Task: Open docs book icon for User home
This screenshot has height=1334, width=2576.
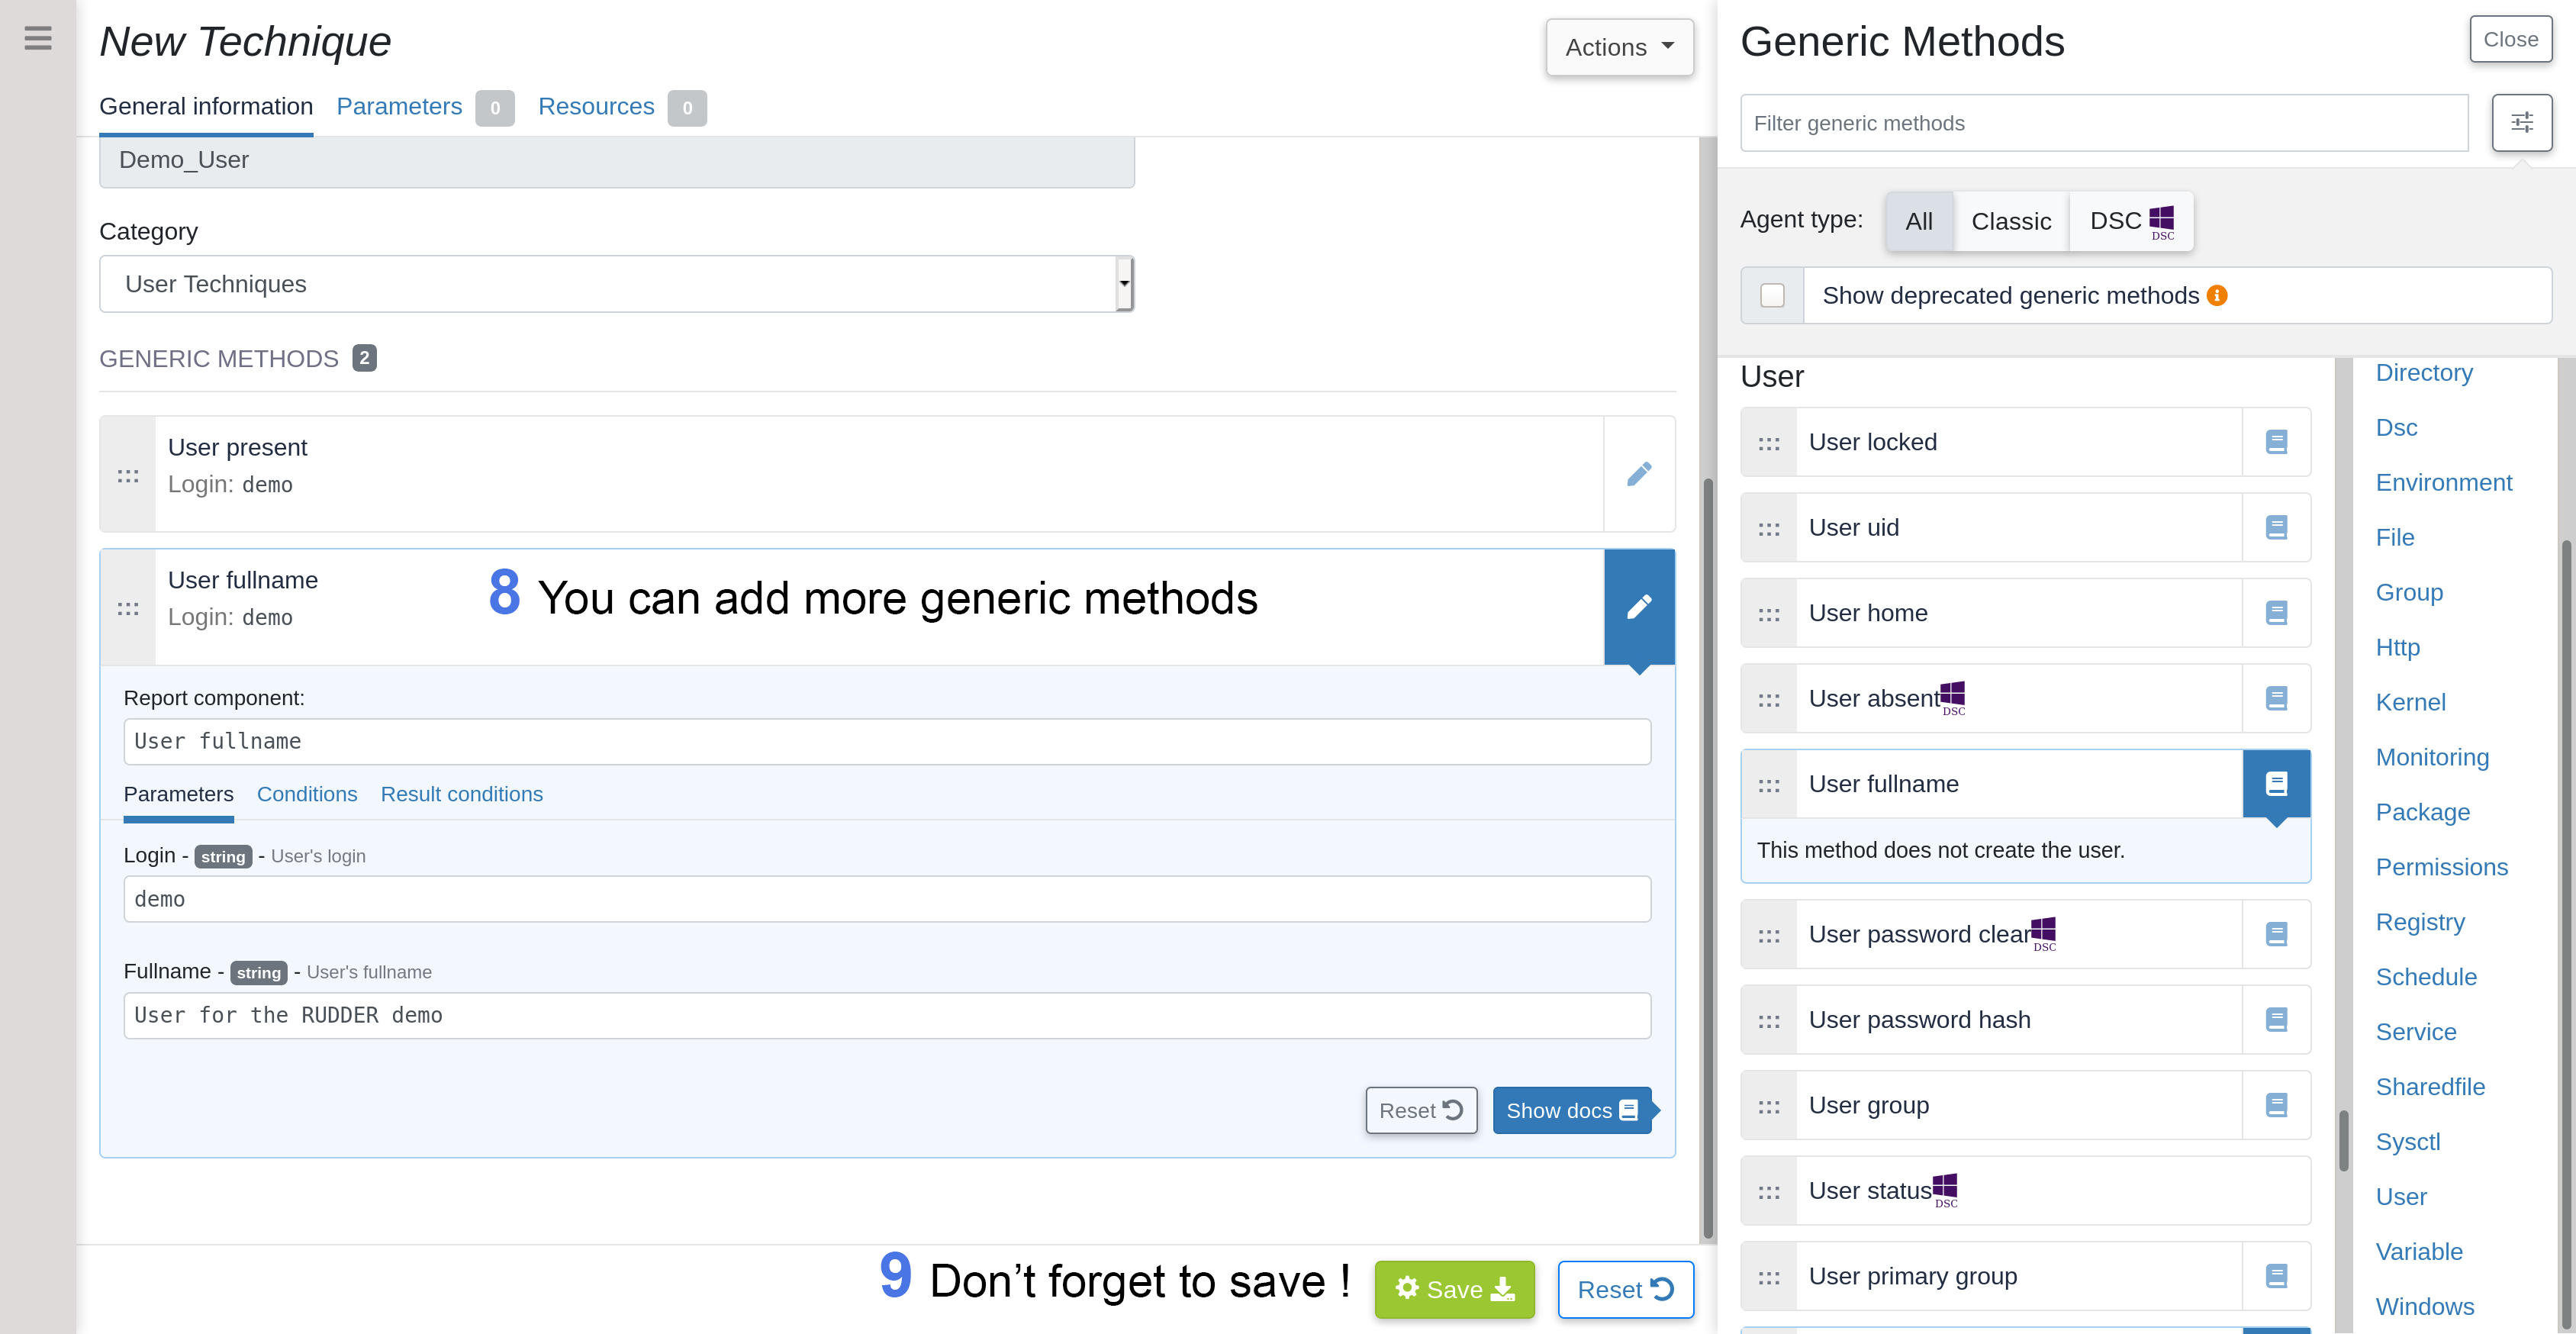Action: coord(2276,613)
